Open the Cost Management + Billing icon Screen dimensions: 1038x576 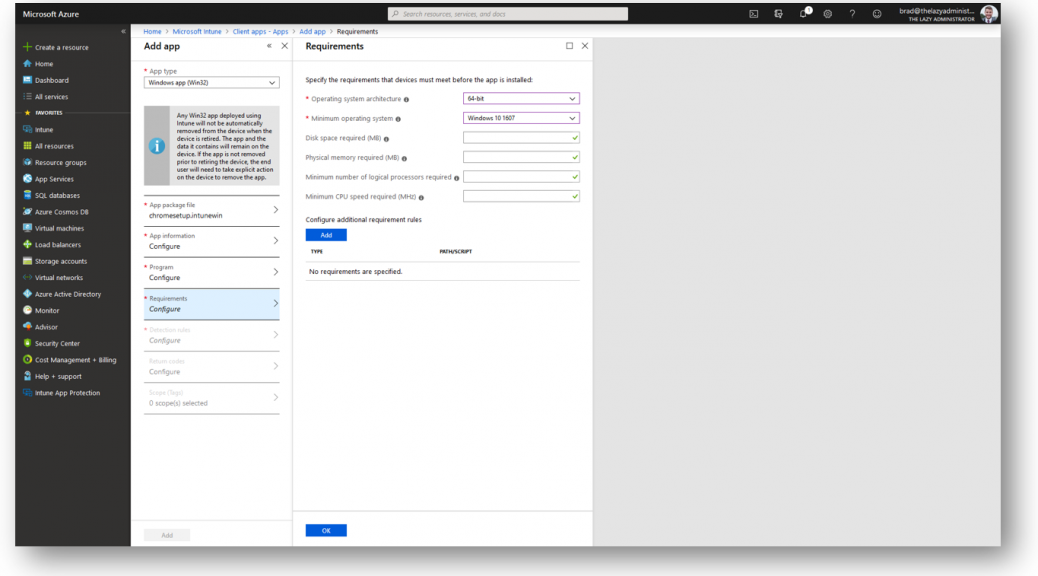[27, 360]
